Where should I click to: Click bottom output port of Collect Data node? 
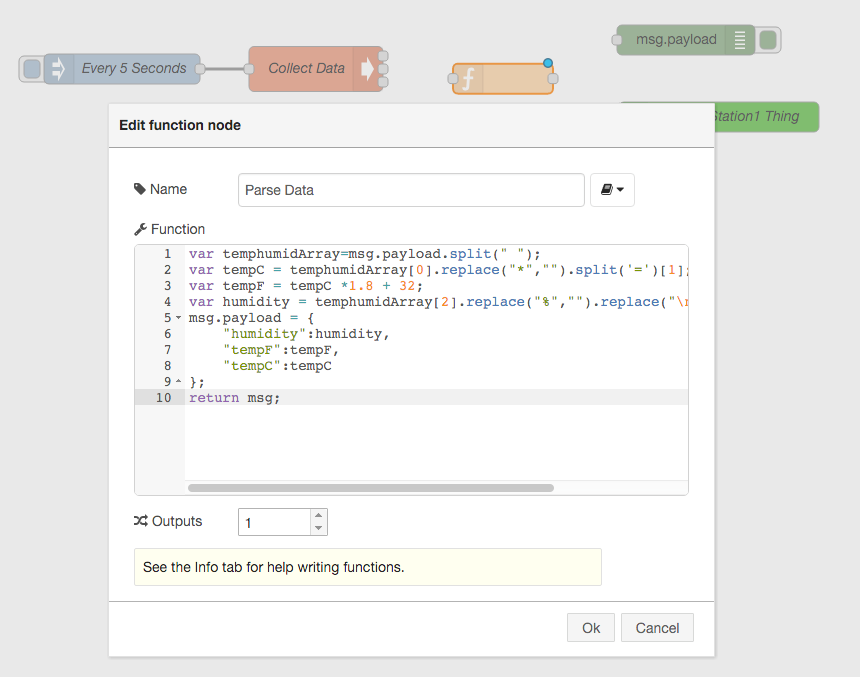[x=383, y=82]
